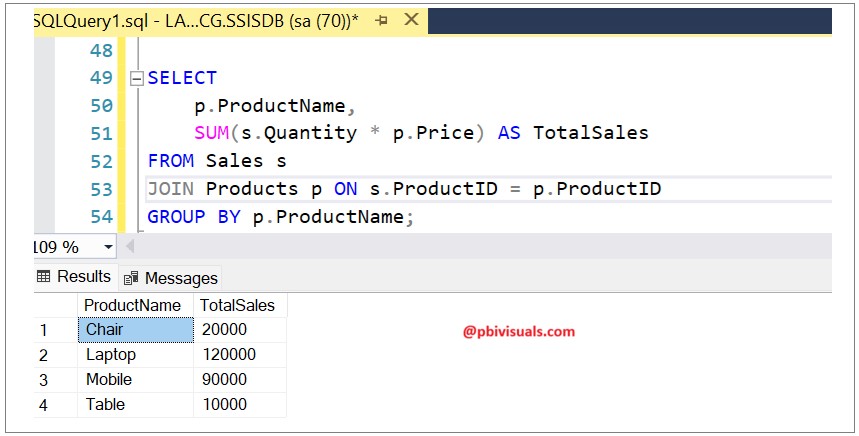Switch to the Messages tab
This screenshot has height=436, width=859.
[170, 279]
